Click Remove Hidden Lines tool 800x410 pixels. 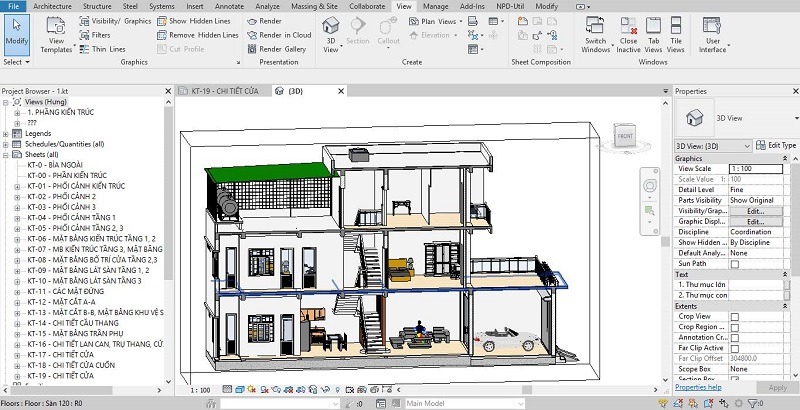[198, 35]
